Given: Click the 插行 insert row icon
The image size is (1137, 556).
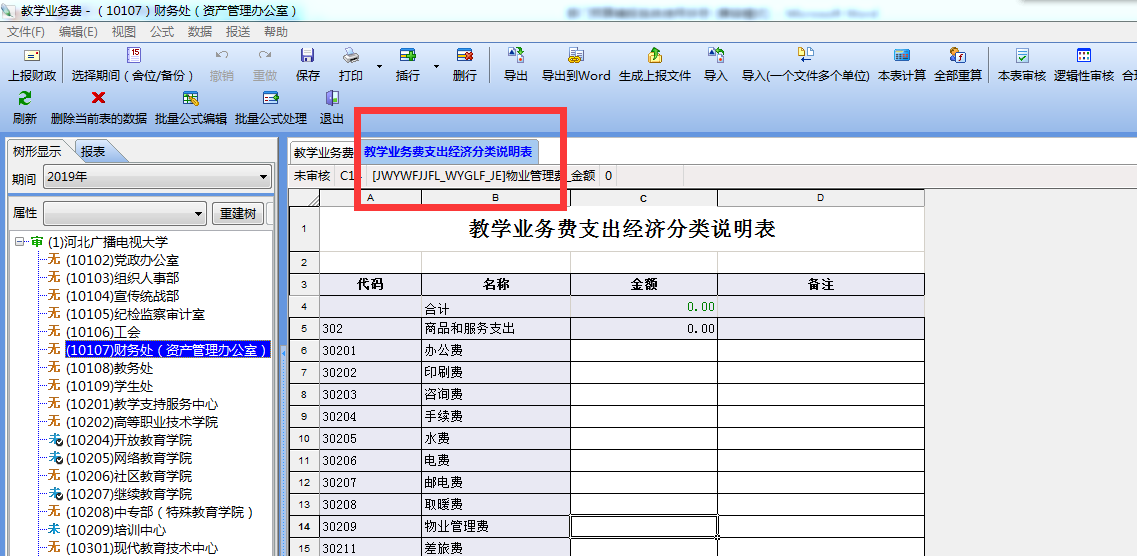Looking at the screenshot, I should 408,56.
